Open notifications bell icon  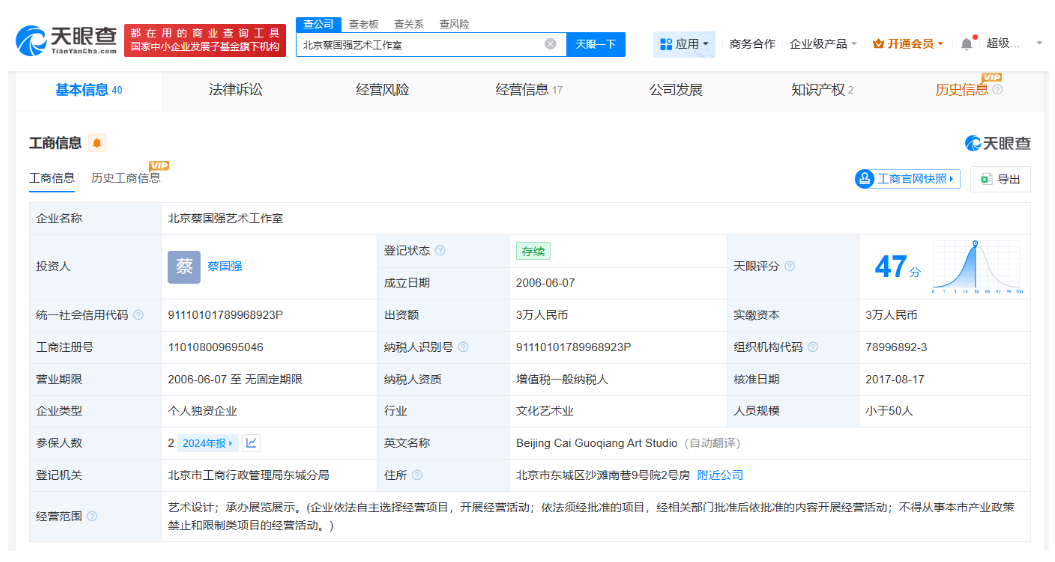tap(967, 44)
